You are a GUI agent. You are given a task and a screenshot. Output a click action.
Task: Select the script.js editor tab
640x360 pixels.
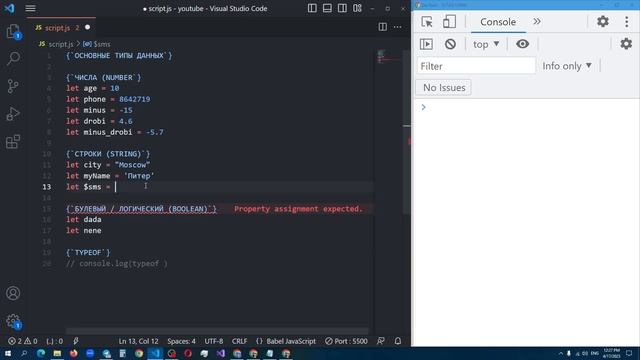(x=61, y=27)
